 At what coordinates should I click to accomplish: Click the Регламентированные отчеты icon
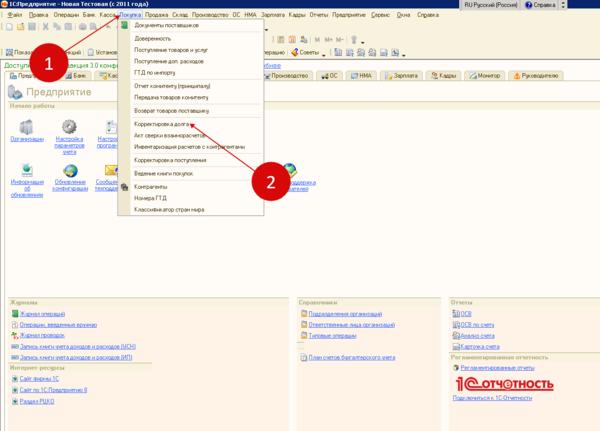click(456, 368)
